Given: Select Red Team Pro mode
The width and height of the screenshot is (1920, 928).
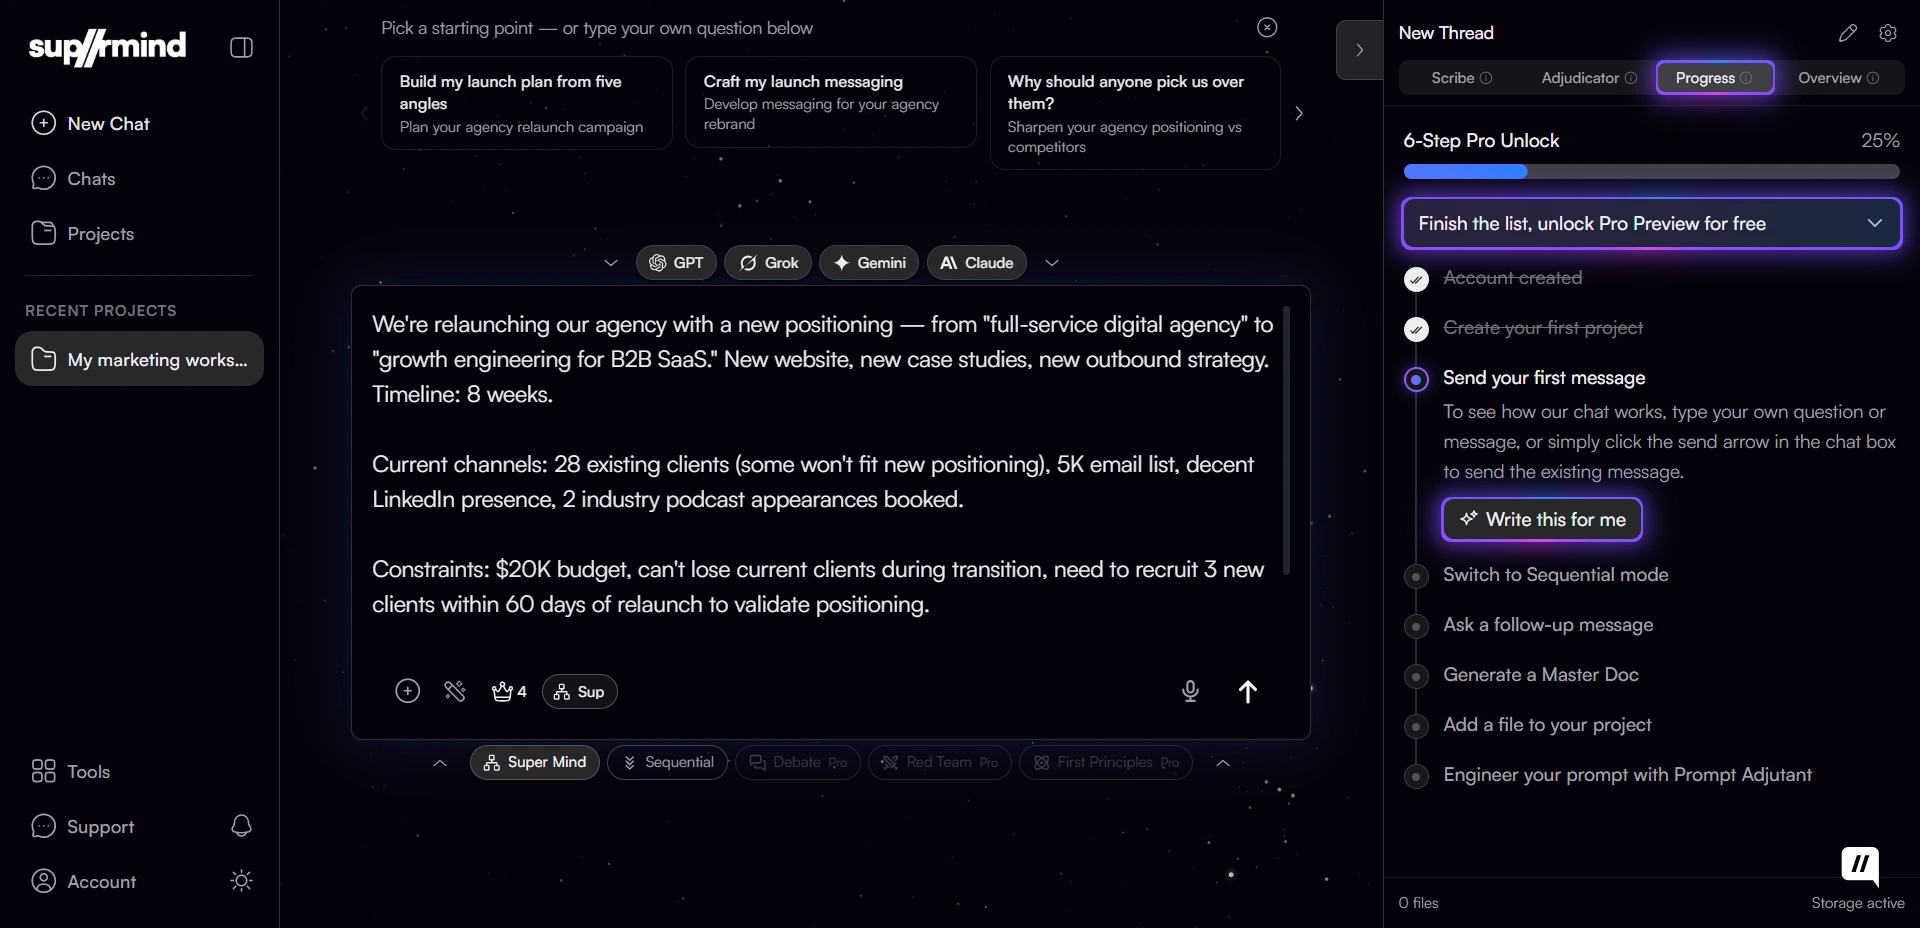Looking at the screenshot, I should click(940, 762).
